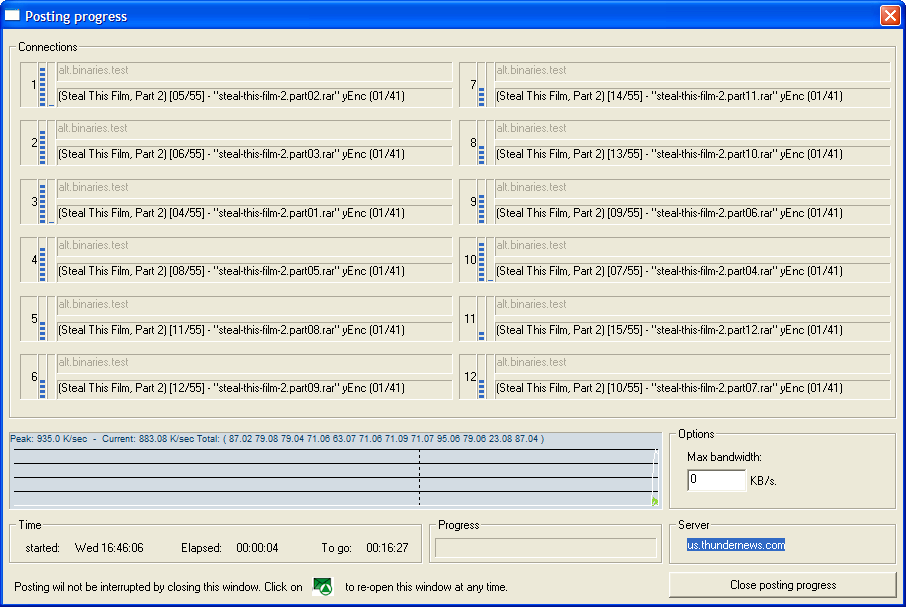Click the green posting reopen icon

(323, 586)
